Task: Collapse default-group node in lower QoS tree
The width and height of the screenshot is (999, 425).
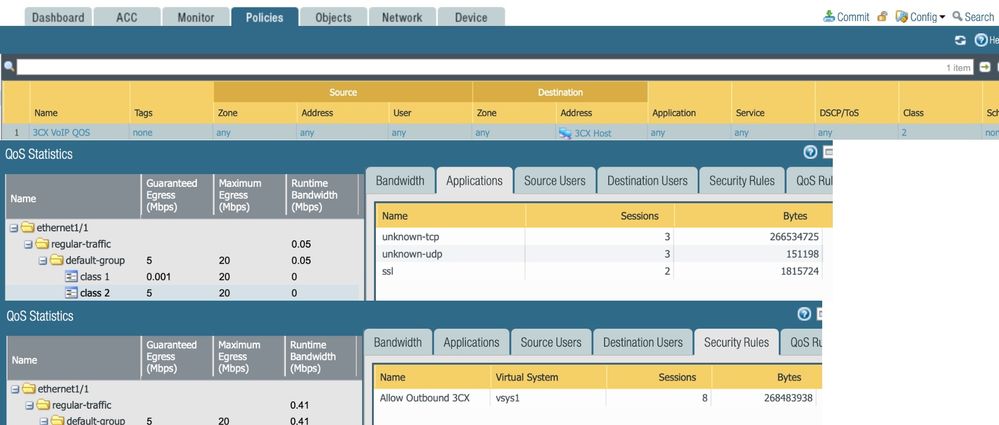Action: click(45, 421)
